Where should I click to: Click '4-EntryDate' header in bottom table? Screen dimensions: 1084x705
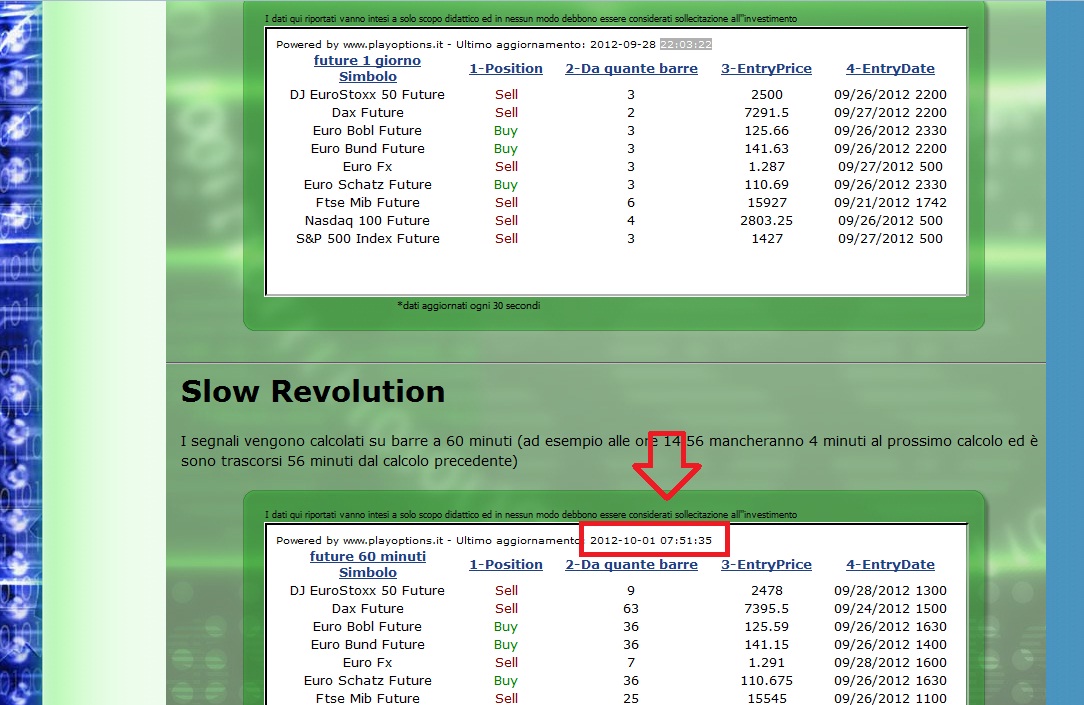tap(890, 565)
